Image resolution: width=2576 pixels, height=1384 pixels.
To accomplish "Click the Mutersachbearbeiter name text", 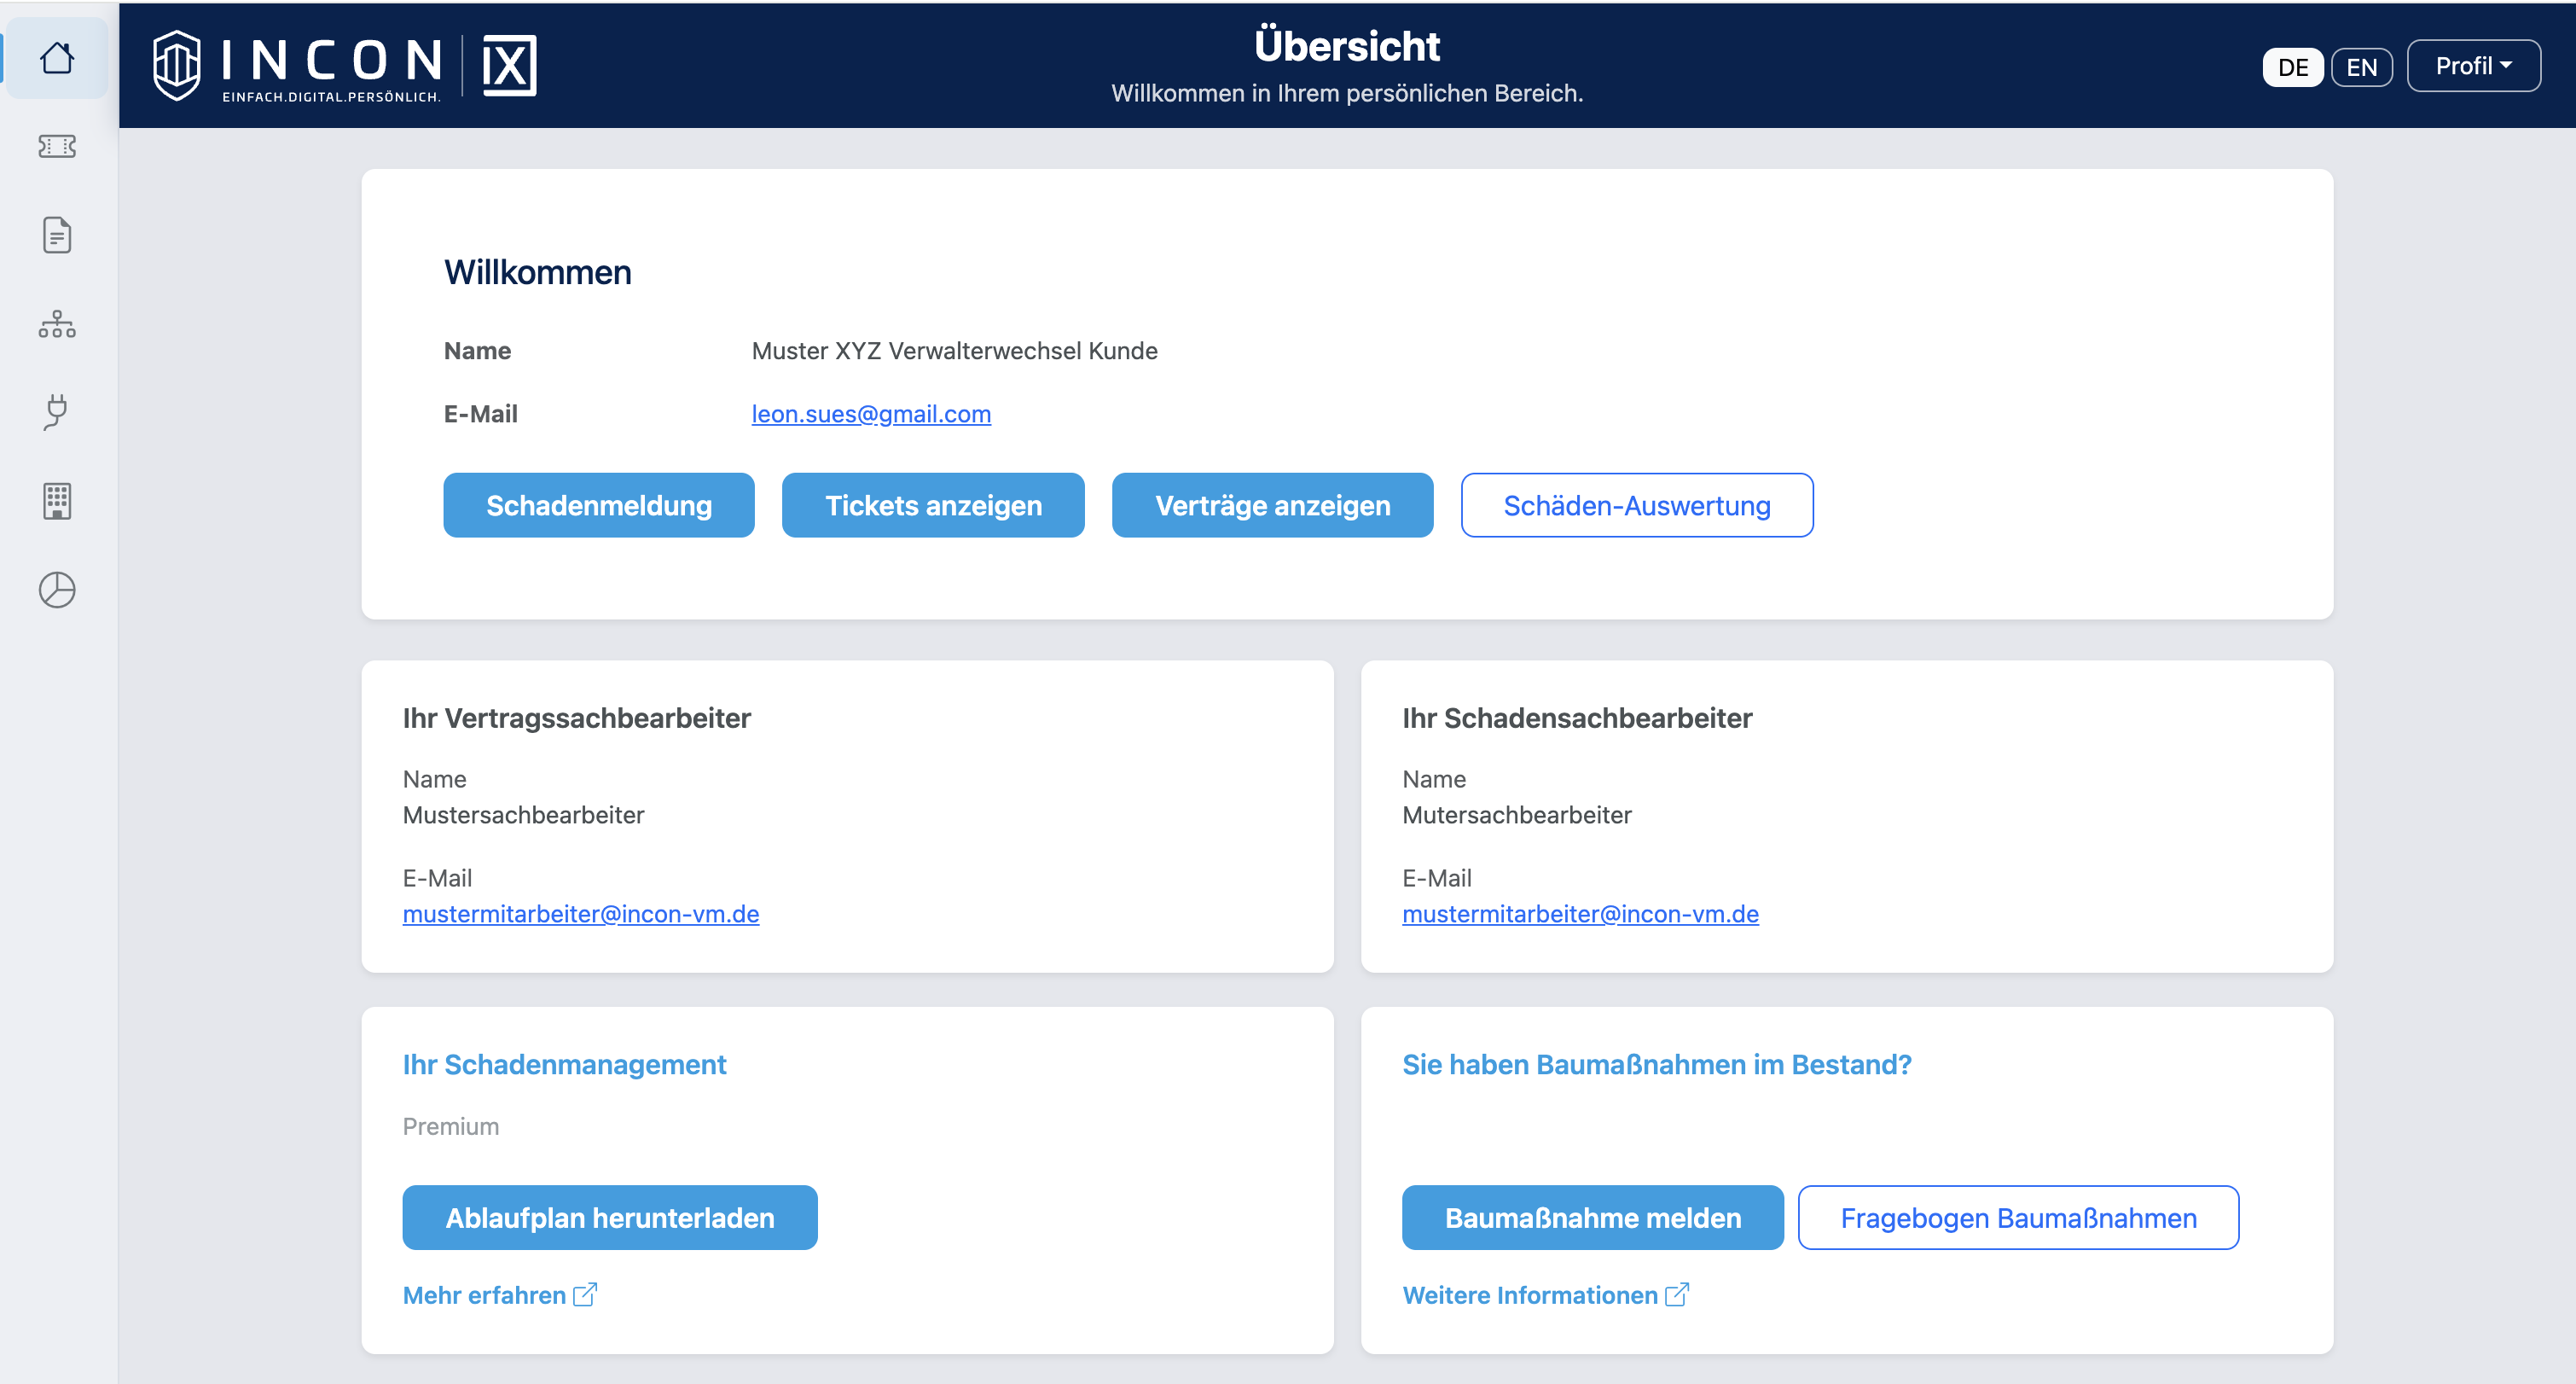I will [x=1517, y=815].
